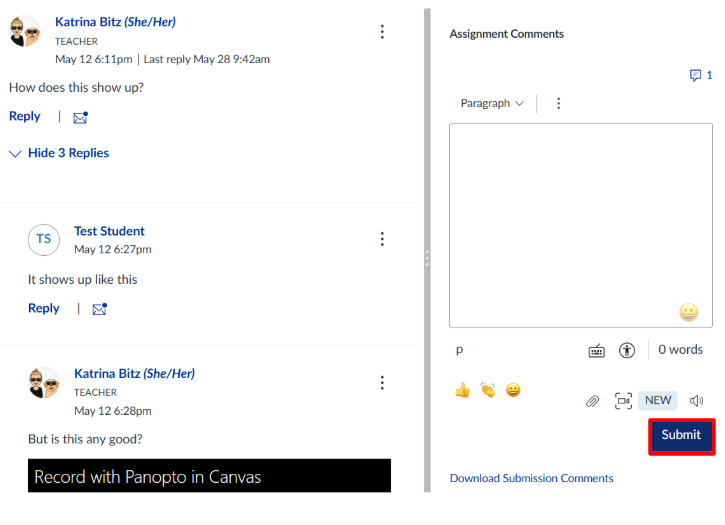Open more toolbar options next to Paragraph
The width and height of the screenshot is (725, 525).
tap(558, 103)
